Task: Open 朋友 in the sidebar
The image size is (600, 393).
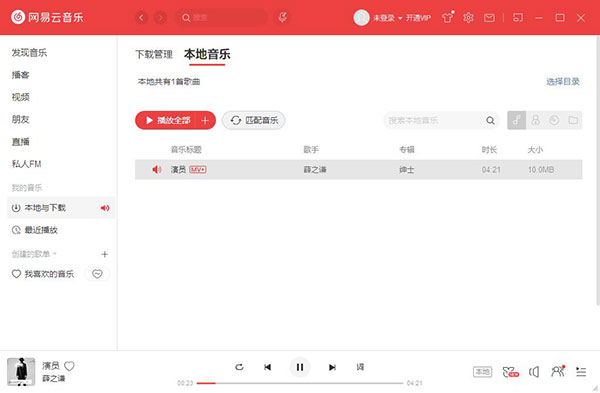Action: coord(20,119)
